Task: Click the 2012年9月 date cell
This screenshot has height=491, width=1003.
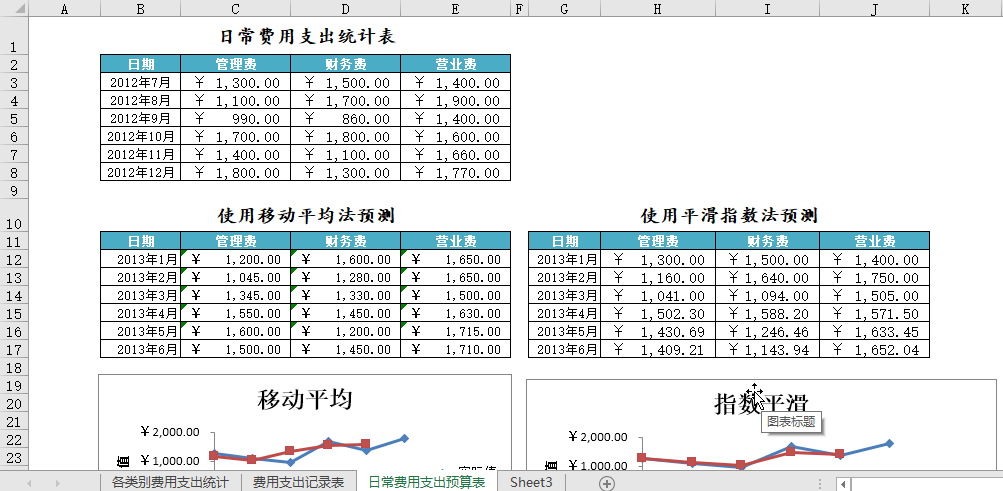Action: (x=140, y=119)
